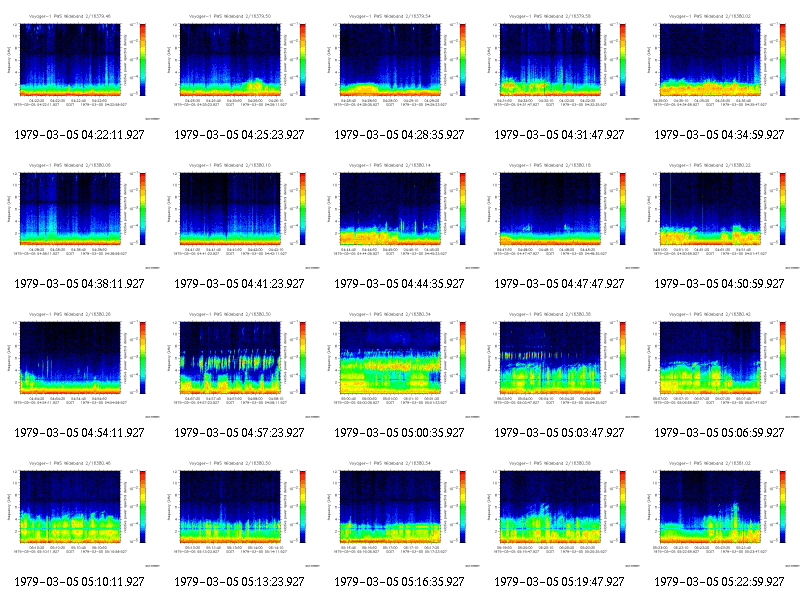Open the 04:22:11.927 spectrogram thumbnail
The height and width of the screenshot is (596, 800).
[x=80, y=66]
